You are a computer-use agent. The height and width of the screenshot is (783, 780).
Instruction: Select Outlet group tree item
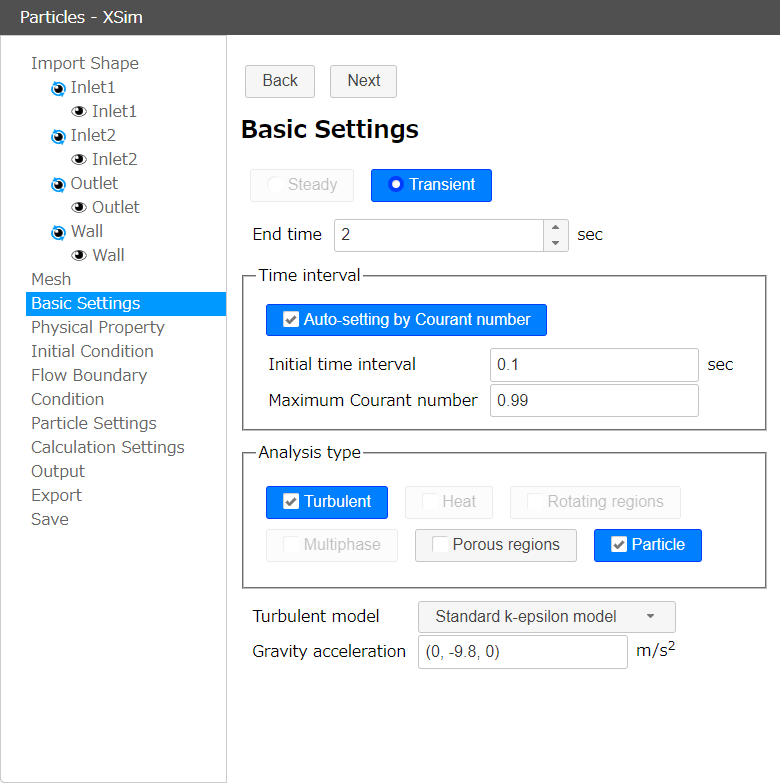94,183
